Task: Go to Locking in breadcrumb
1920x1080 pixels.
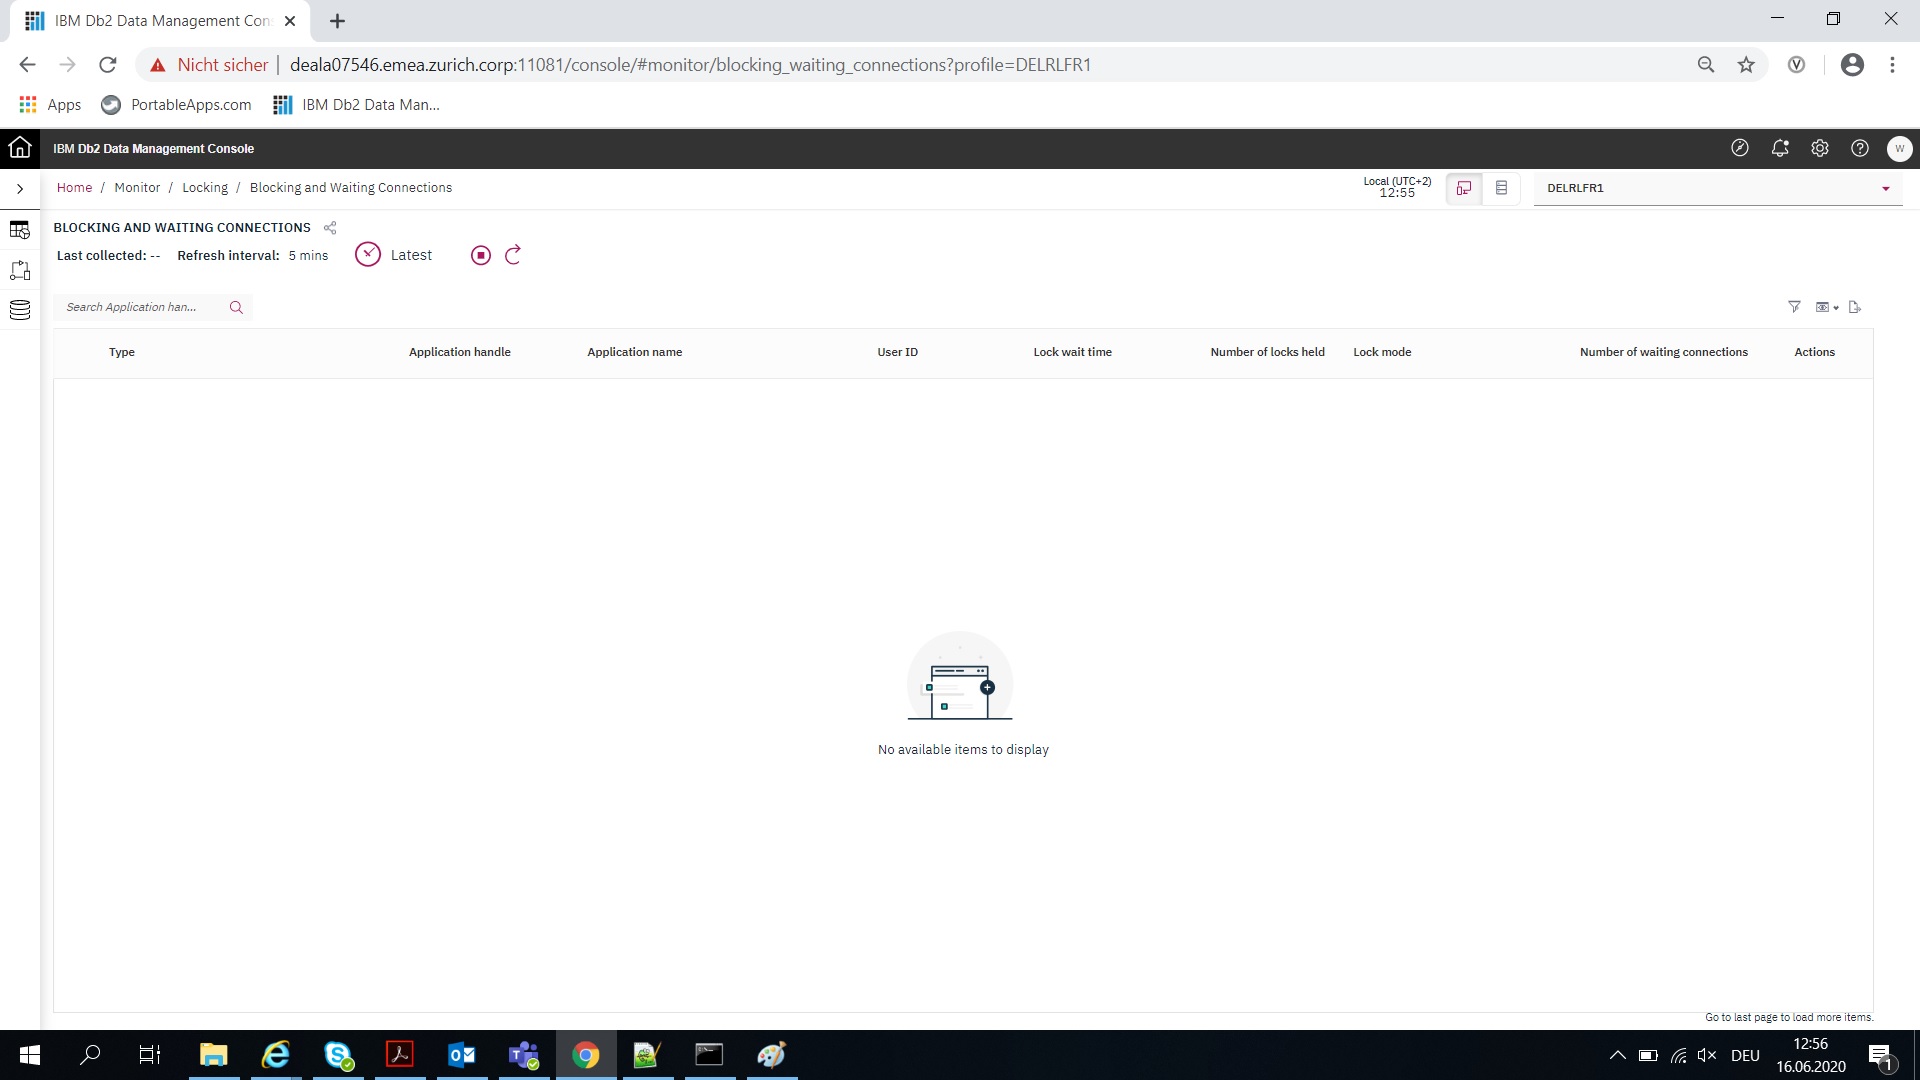Action: (x=205, y=188)
